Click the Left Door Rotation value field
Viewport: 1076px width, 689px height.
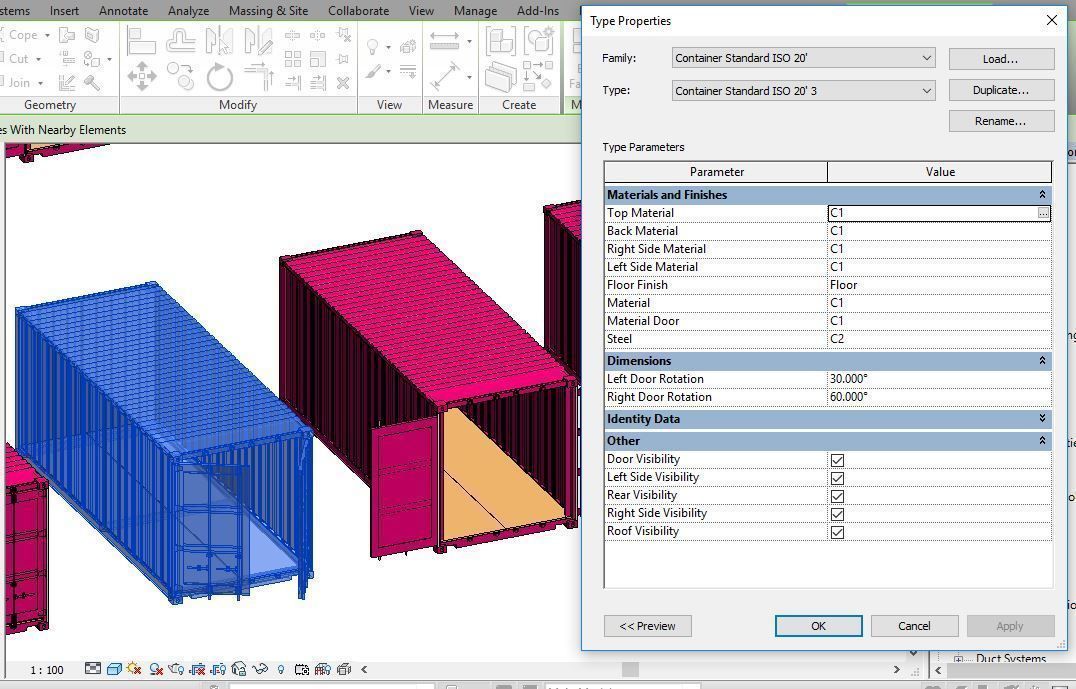click(938, 379)
